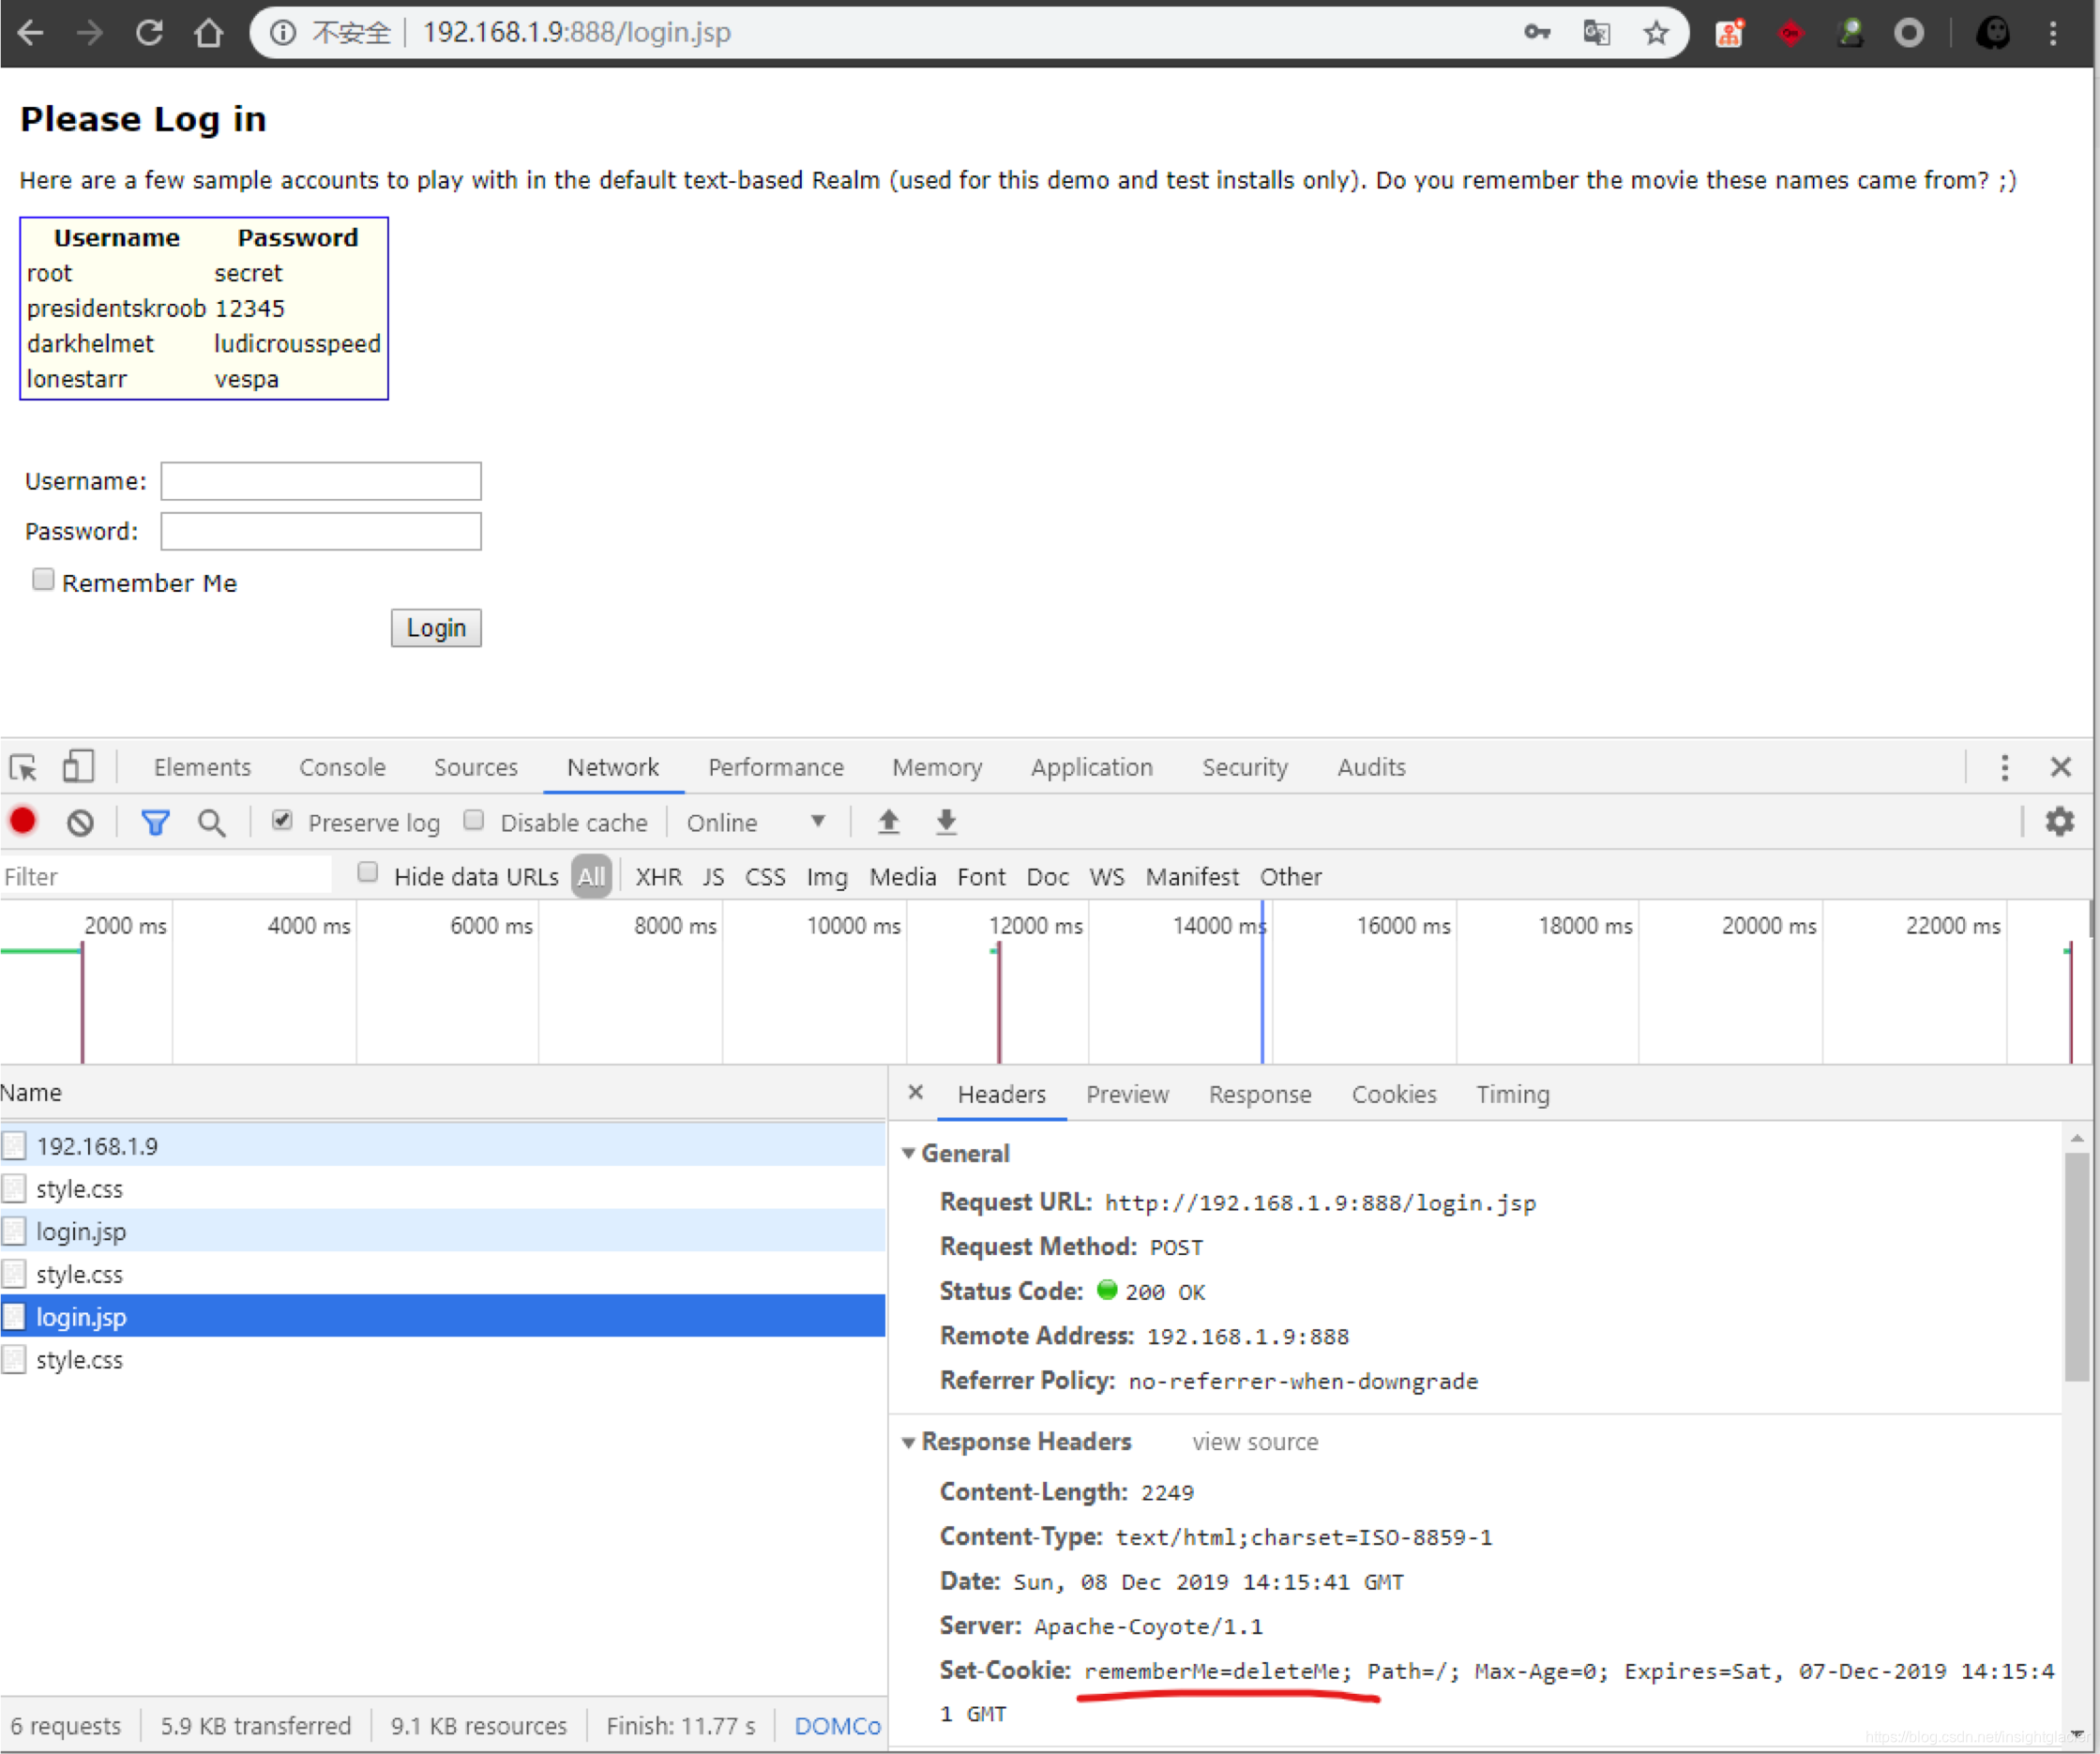
Task: Open network search magnifier
Action: click(211, 823)
